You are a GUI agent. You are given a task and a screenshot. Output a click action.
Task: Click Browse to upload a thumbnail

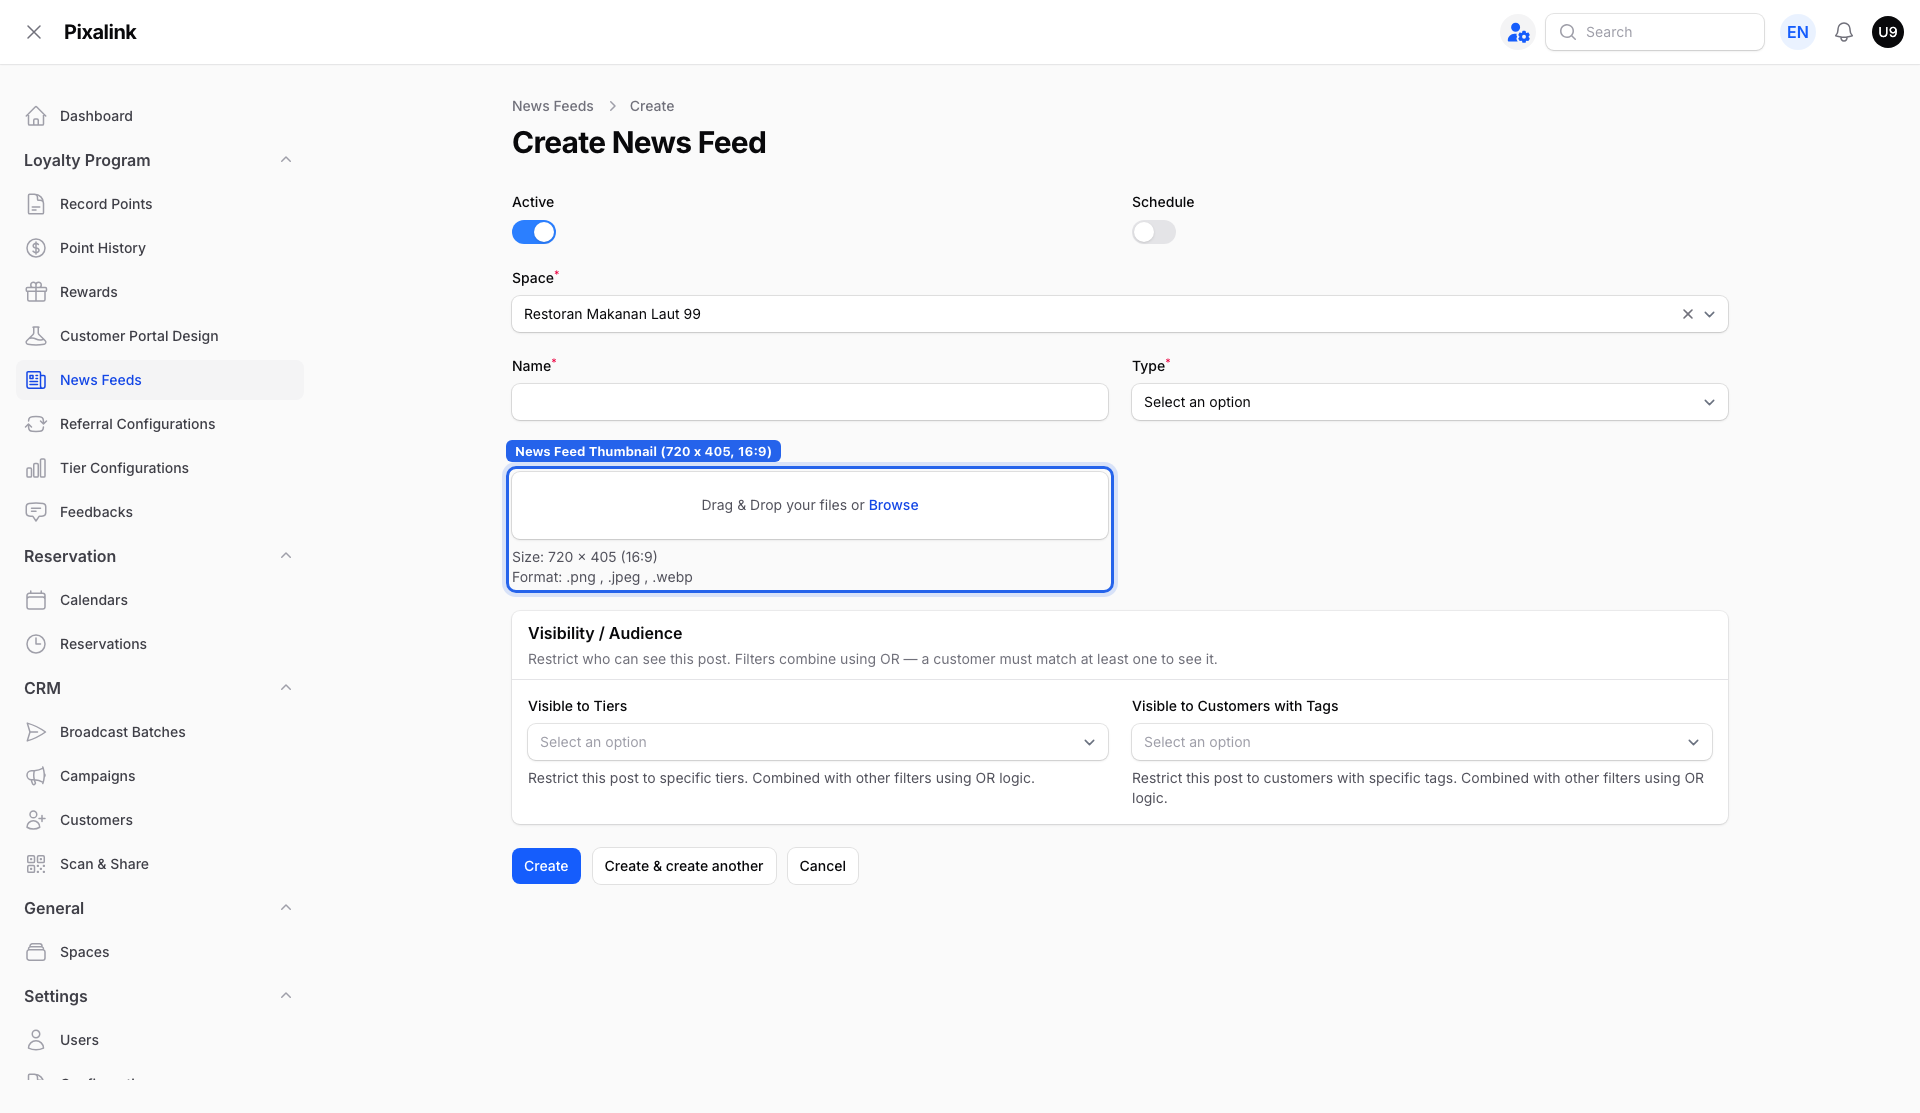[894, 505]
